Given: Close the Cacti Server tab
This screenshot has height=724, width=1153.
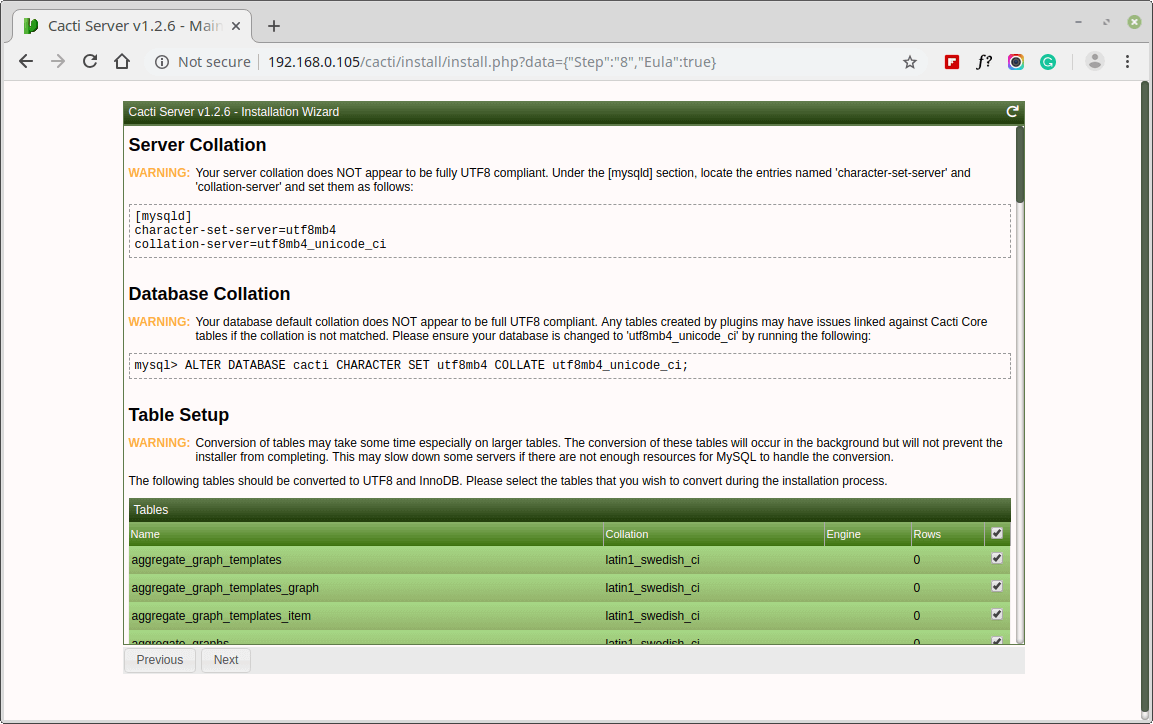Looking at the screenshot, I should (236, 26).
